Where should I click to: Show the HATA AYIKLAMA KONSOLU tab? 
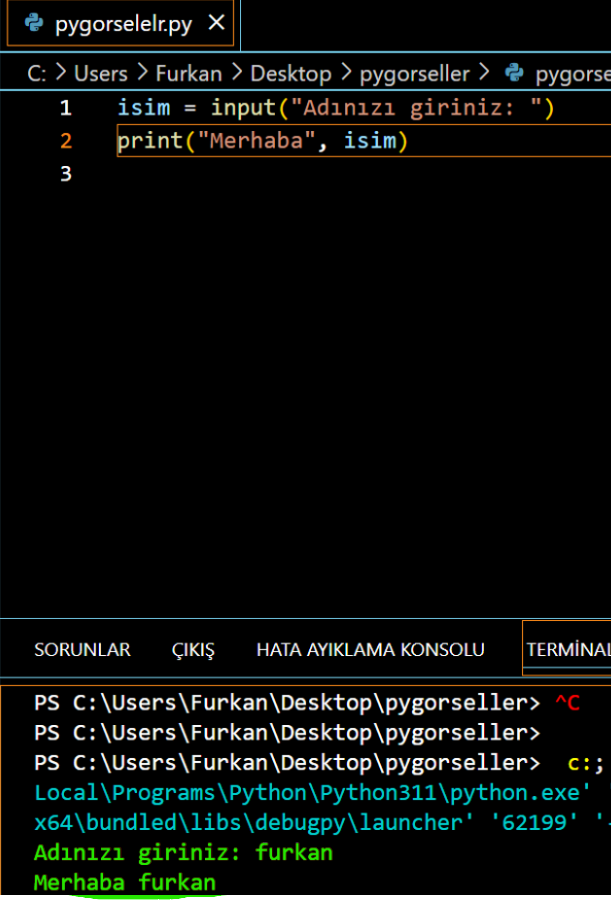point(370,650)
